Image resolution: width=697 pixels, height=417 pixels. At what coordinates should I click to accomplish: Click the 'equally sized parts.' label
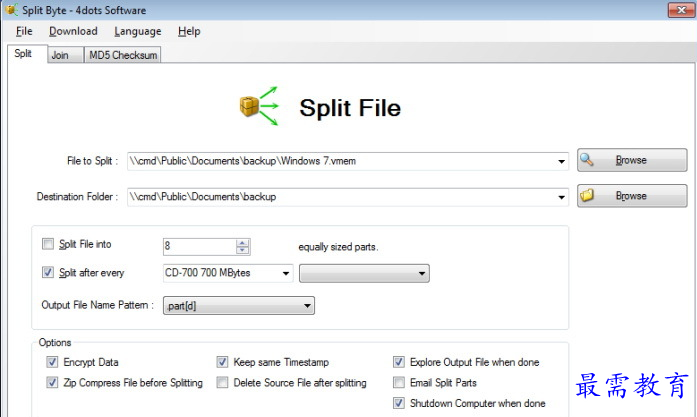(338, 247)
